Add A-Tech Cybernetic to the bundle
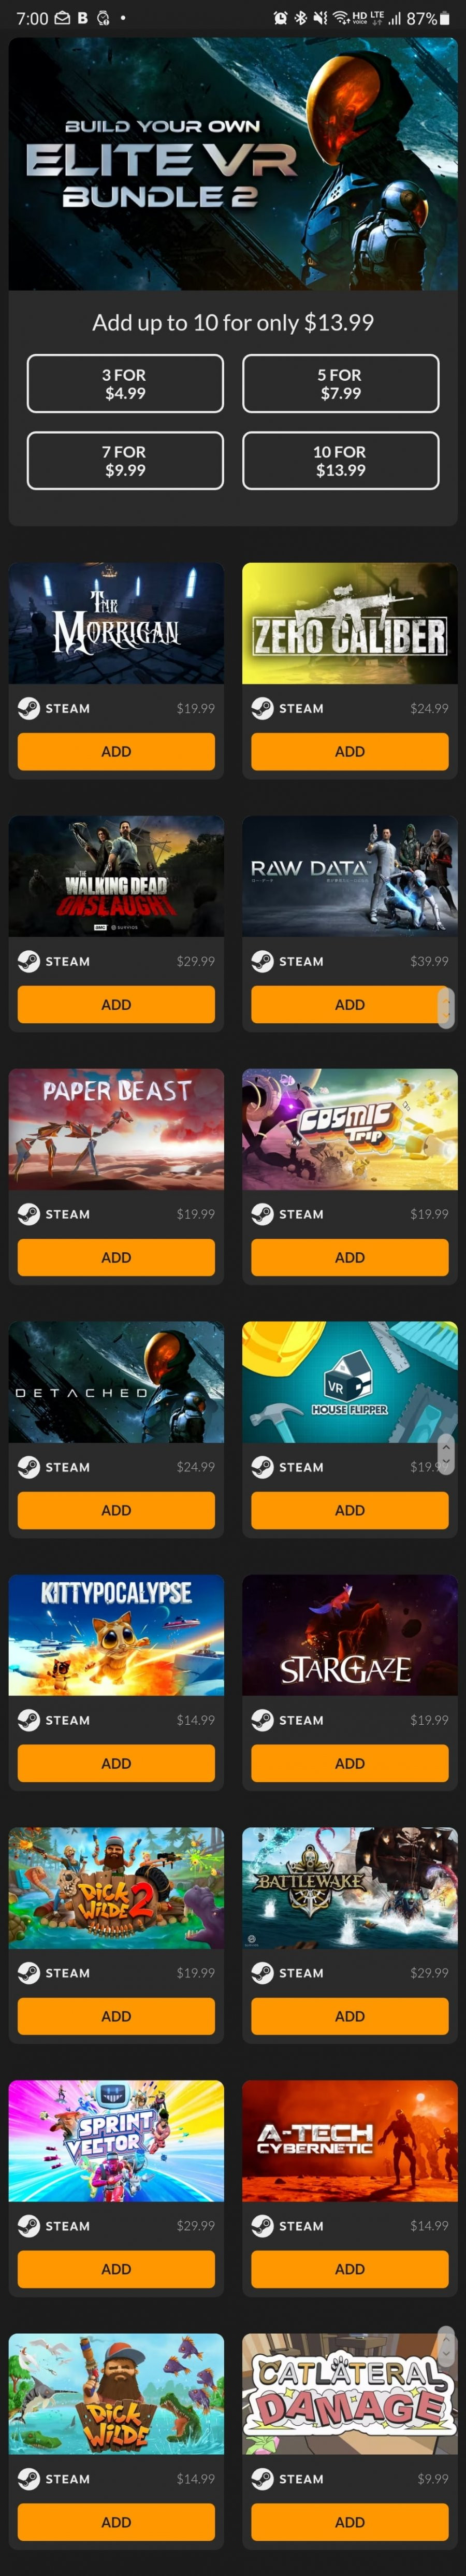Image resolution: width=466 pixels, height=2576 pixels. pos(349,2270)
